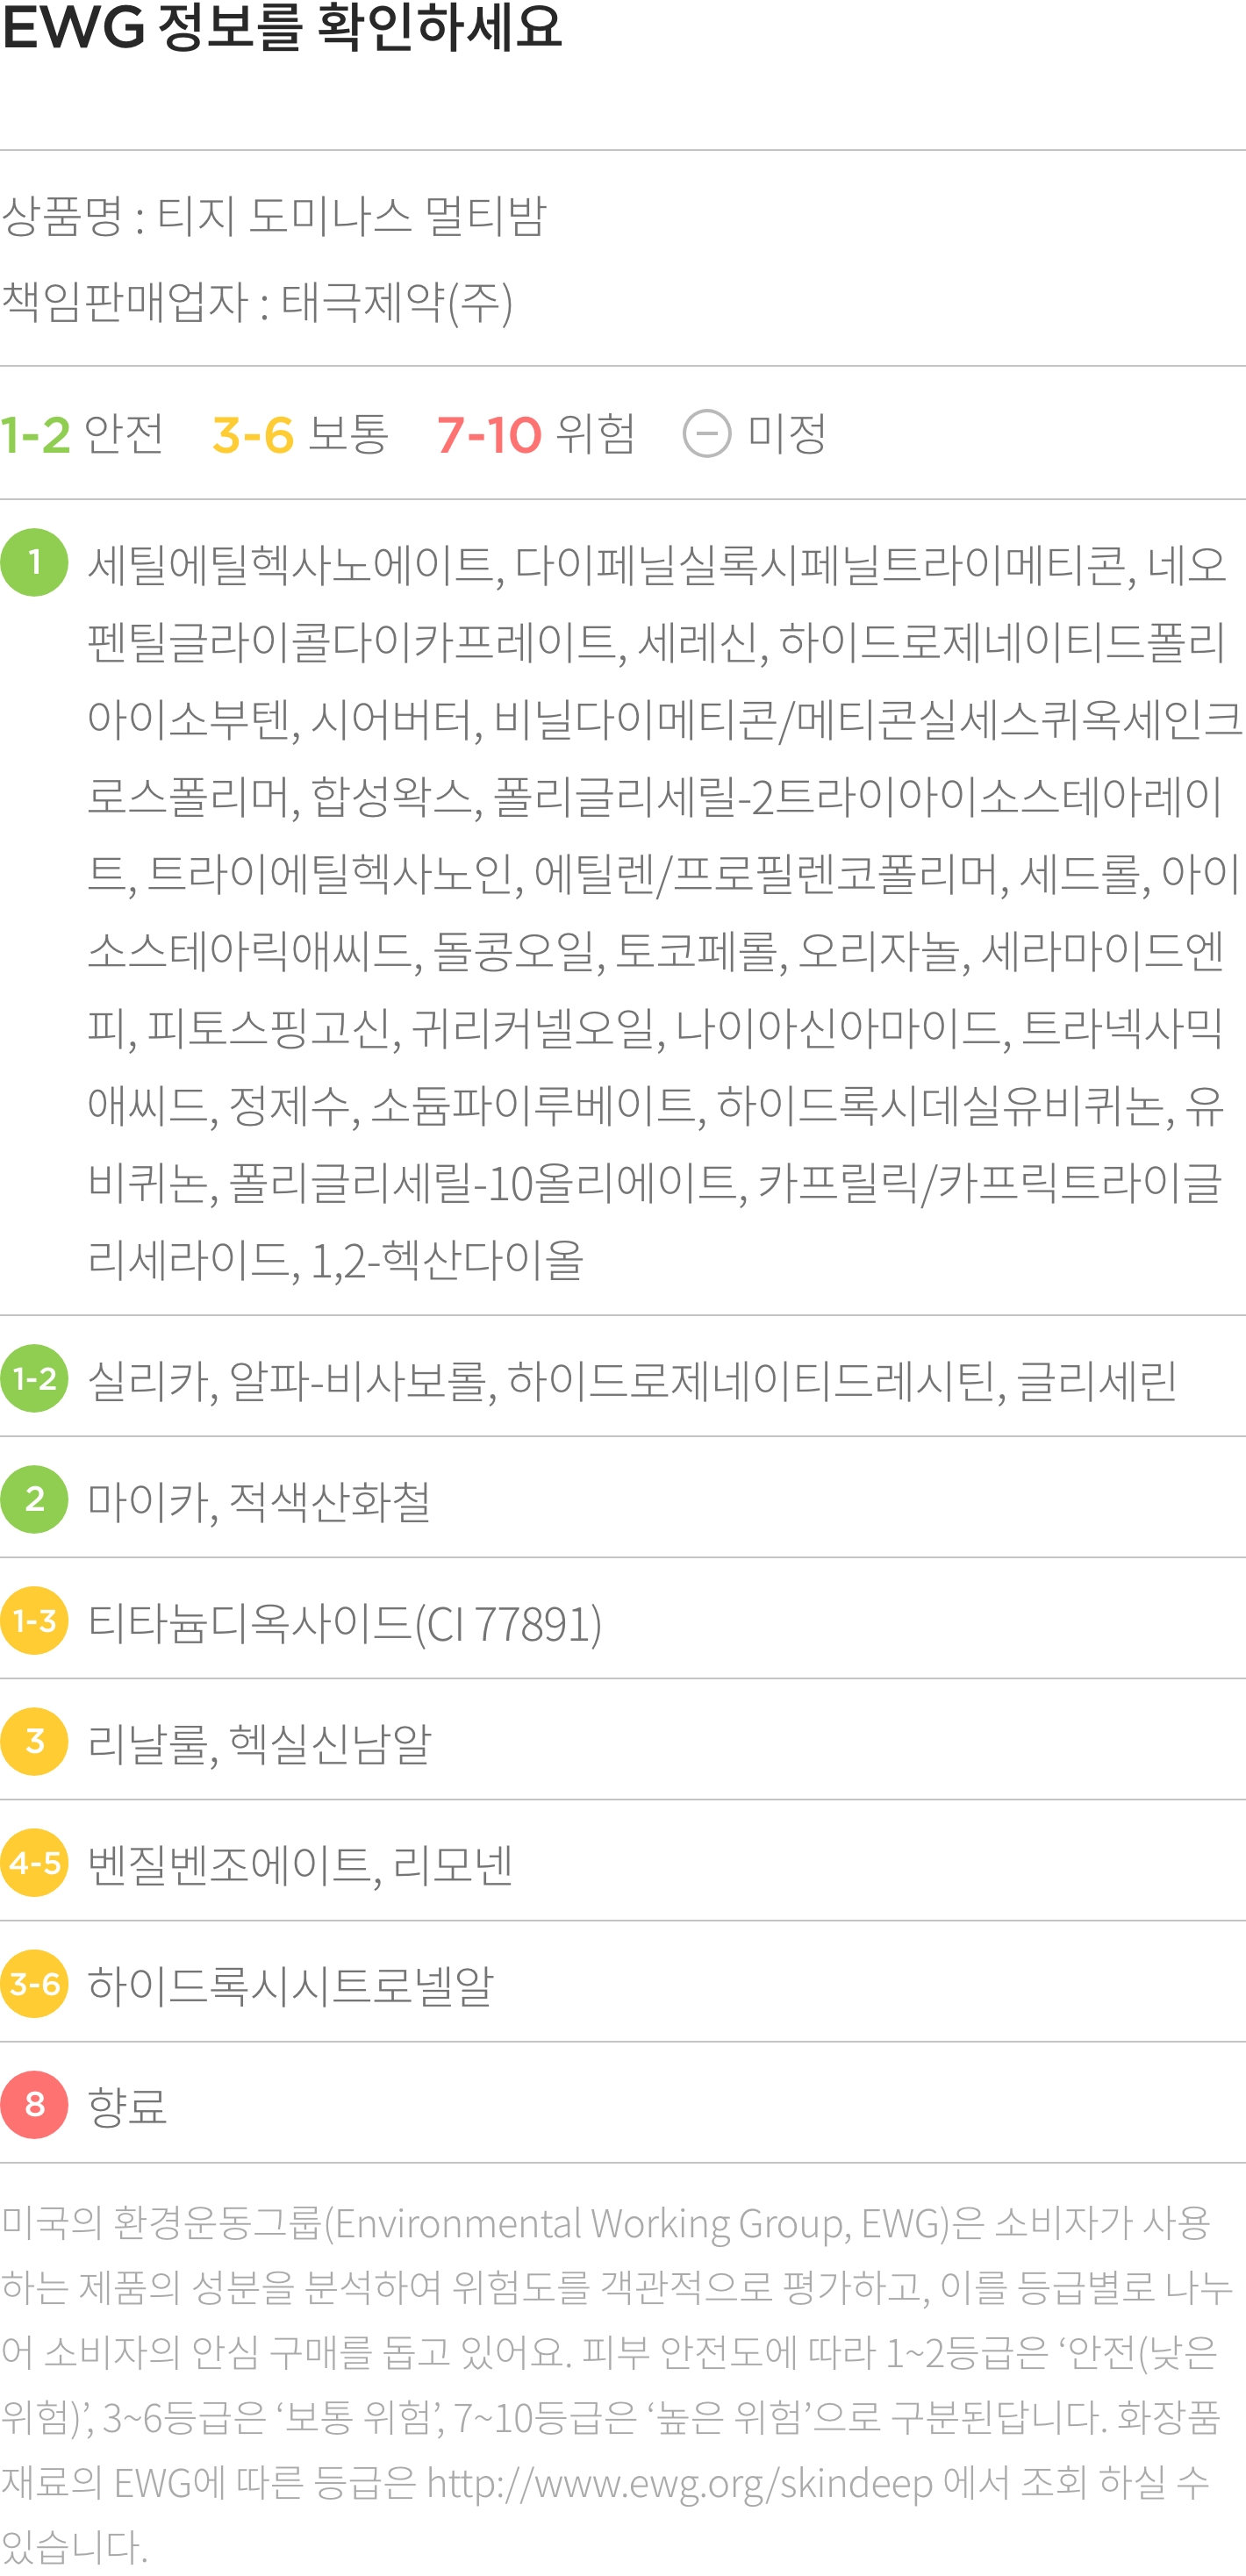Click the 마이카, 적색산화철 ingredient row
This screenshot has height=2576, width=1246.
(x=623, y=1500)
